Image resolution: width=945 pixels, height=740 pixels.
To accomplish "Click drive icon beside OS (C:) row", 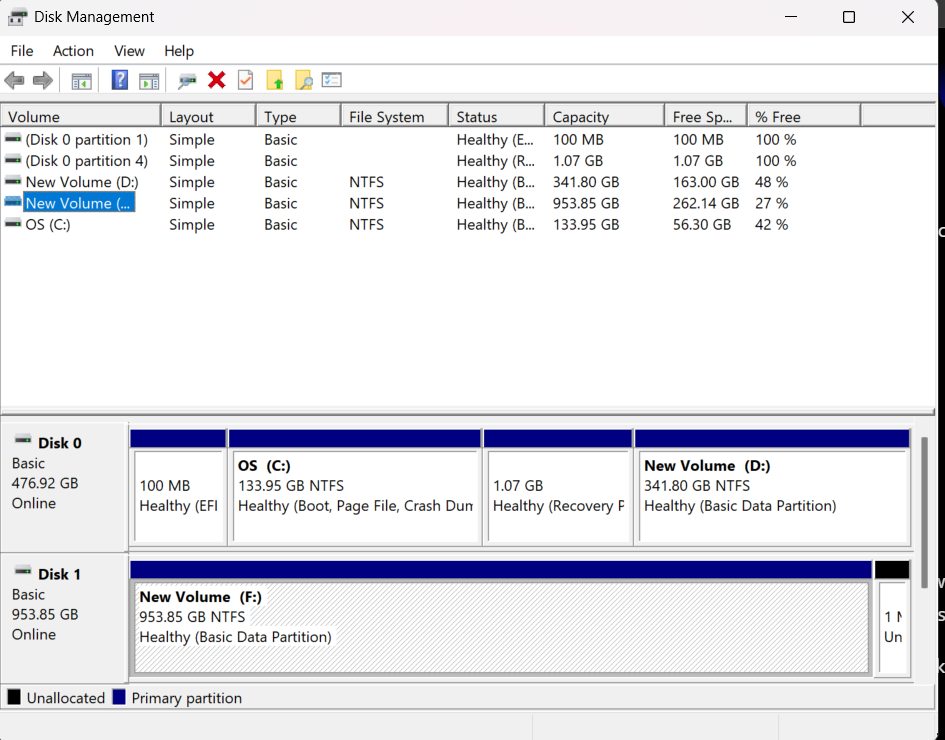I will (13, 224).
